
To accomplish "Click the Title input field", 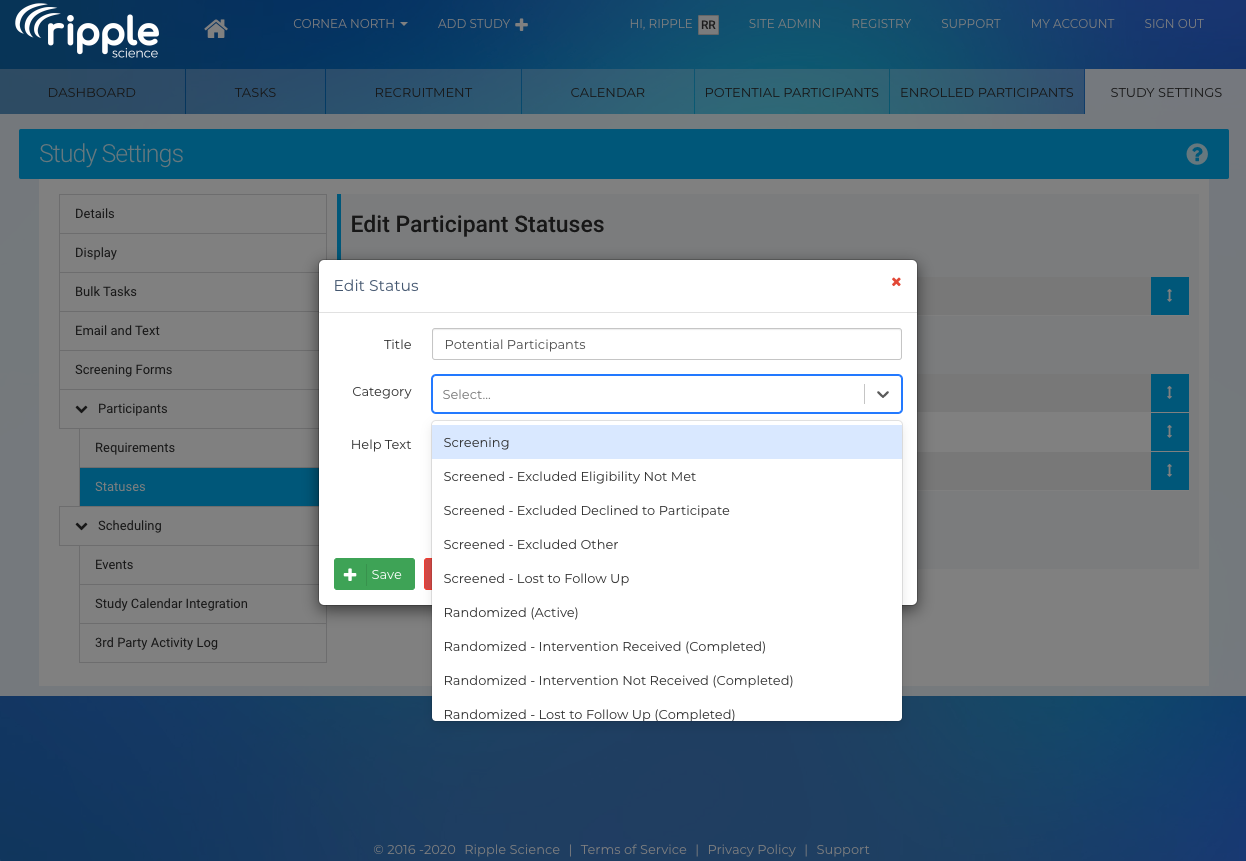I will [x=666, y=344].
